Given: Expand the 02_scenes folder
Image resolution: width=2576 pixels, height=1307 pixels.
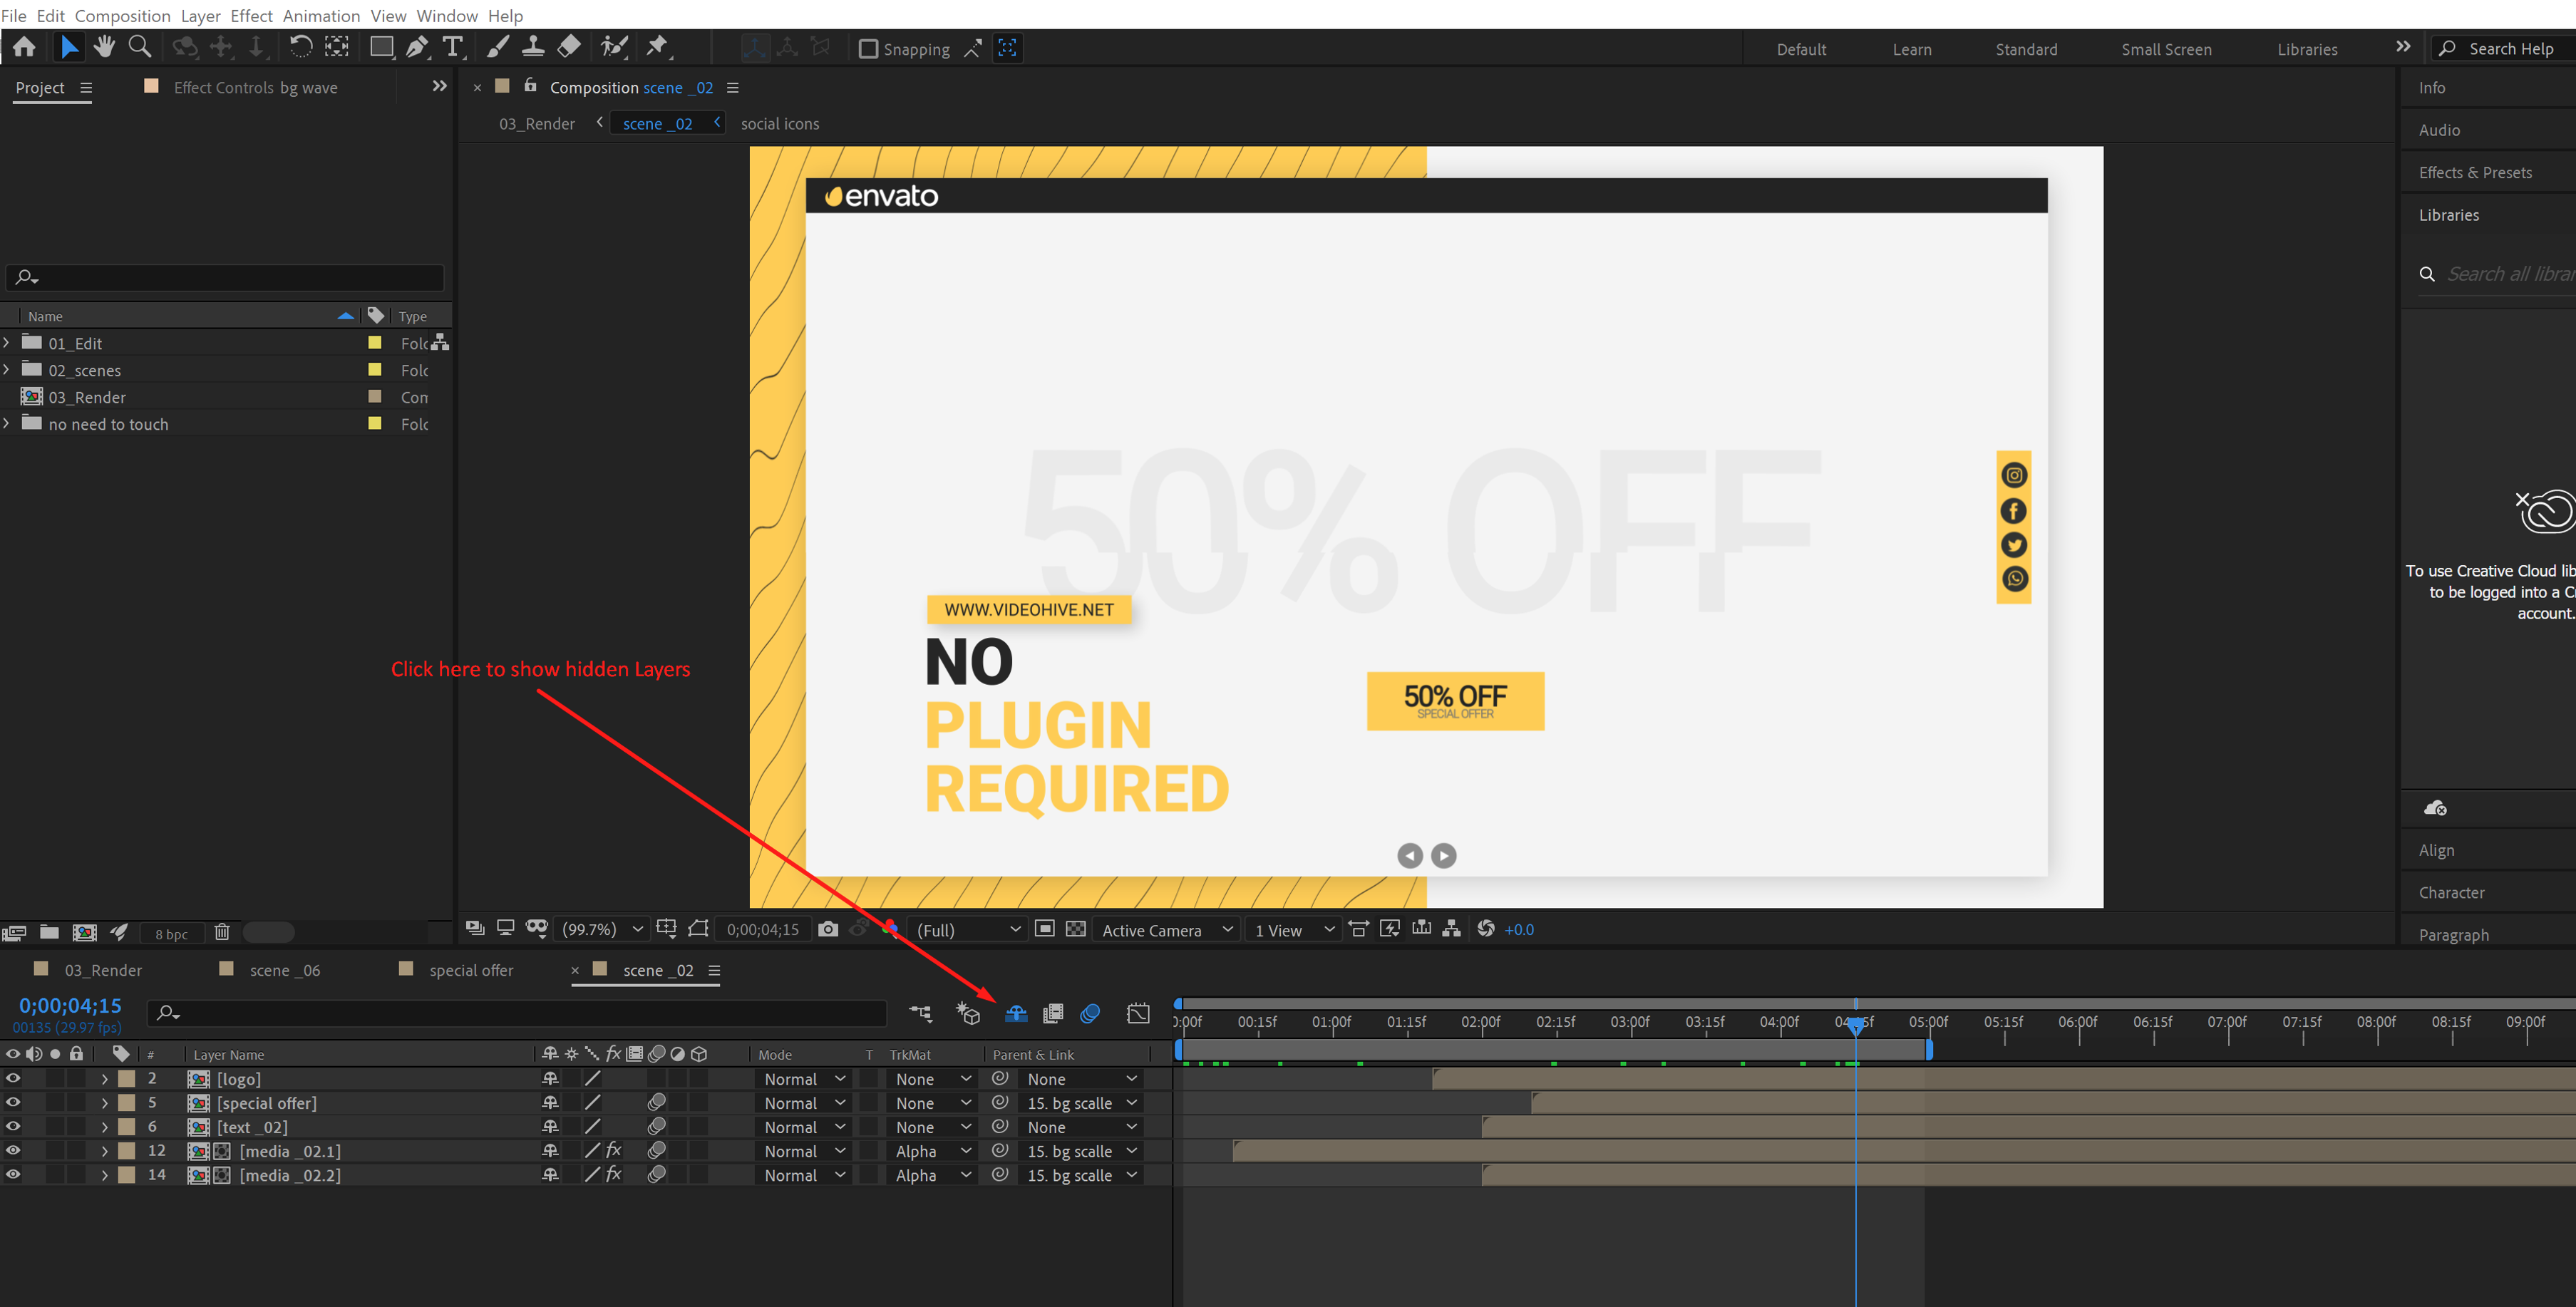Looking at the screenshot, I should click(7, 370).
